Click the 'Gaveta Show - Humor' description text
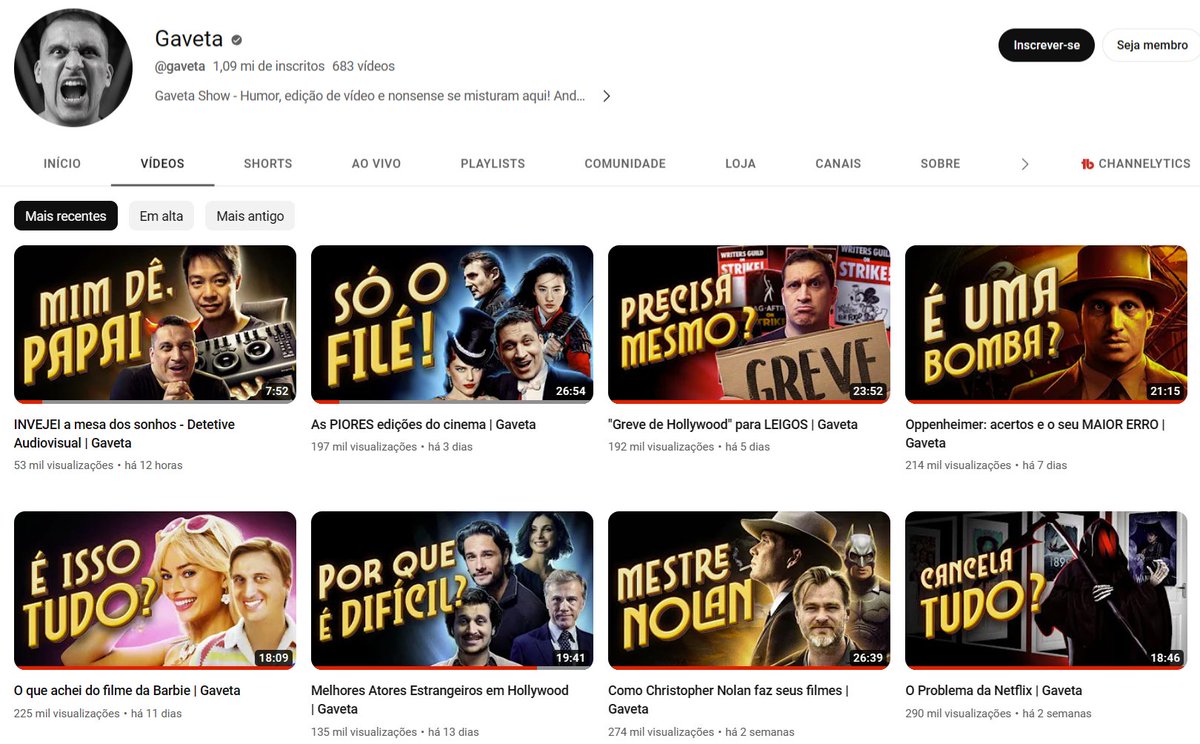Image resolution: width=1200 pixels, height=744 pixels. (x=370, y=97)
